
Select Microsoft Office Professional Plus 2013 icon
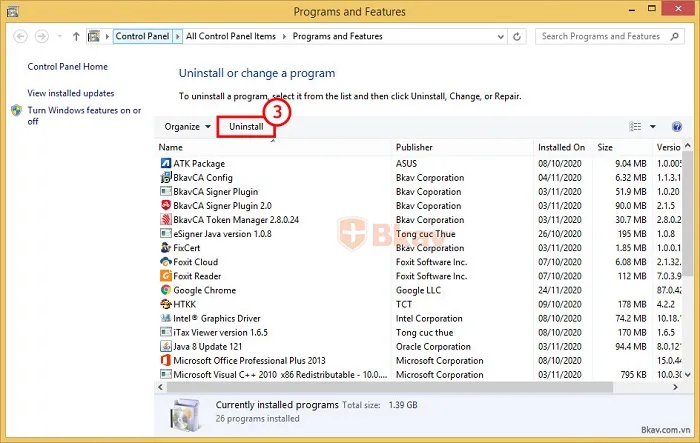[165, 360]
